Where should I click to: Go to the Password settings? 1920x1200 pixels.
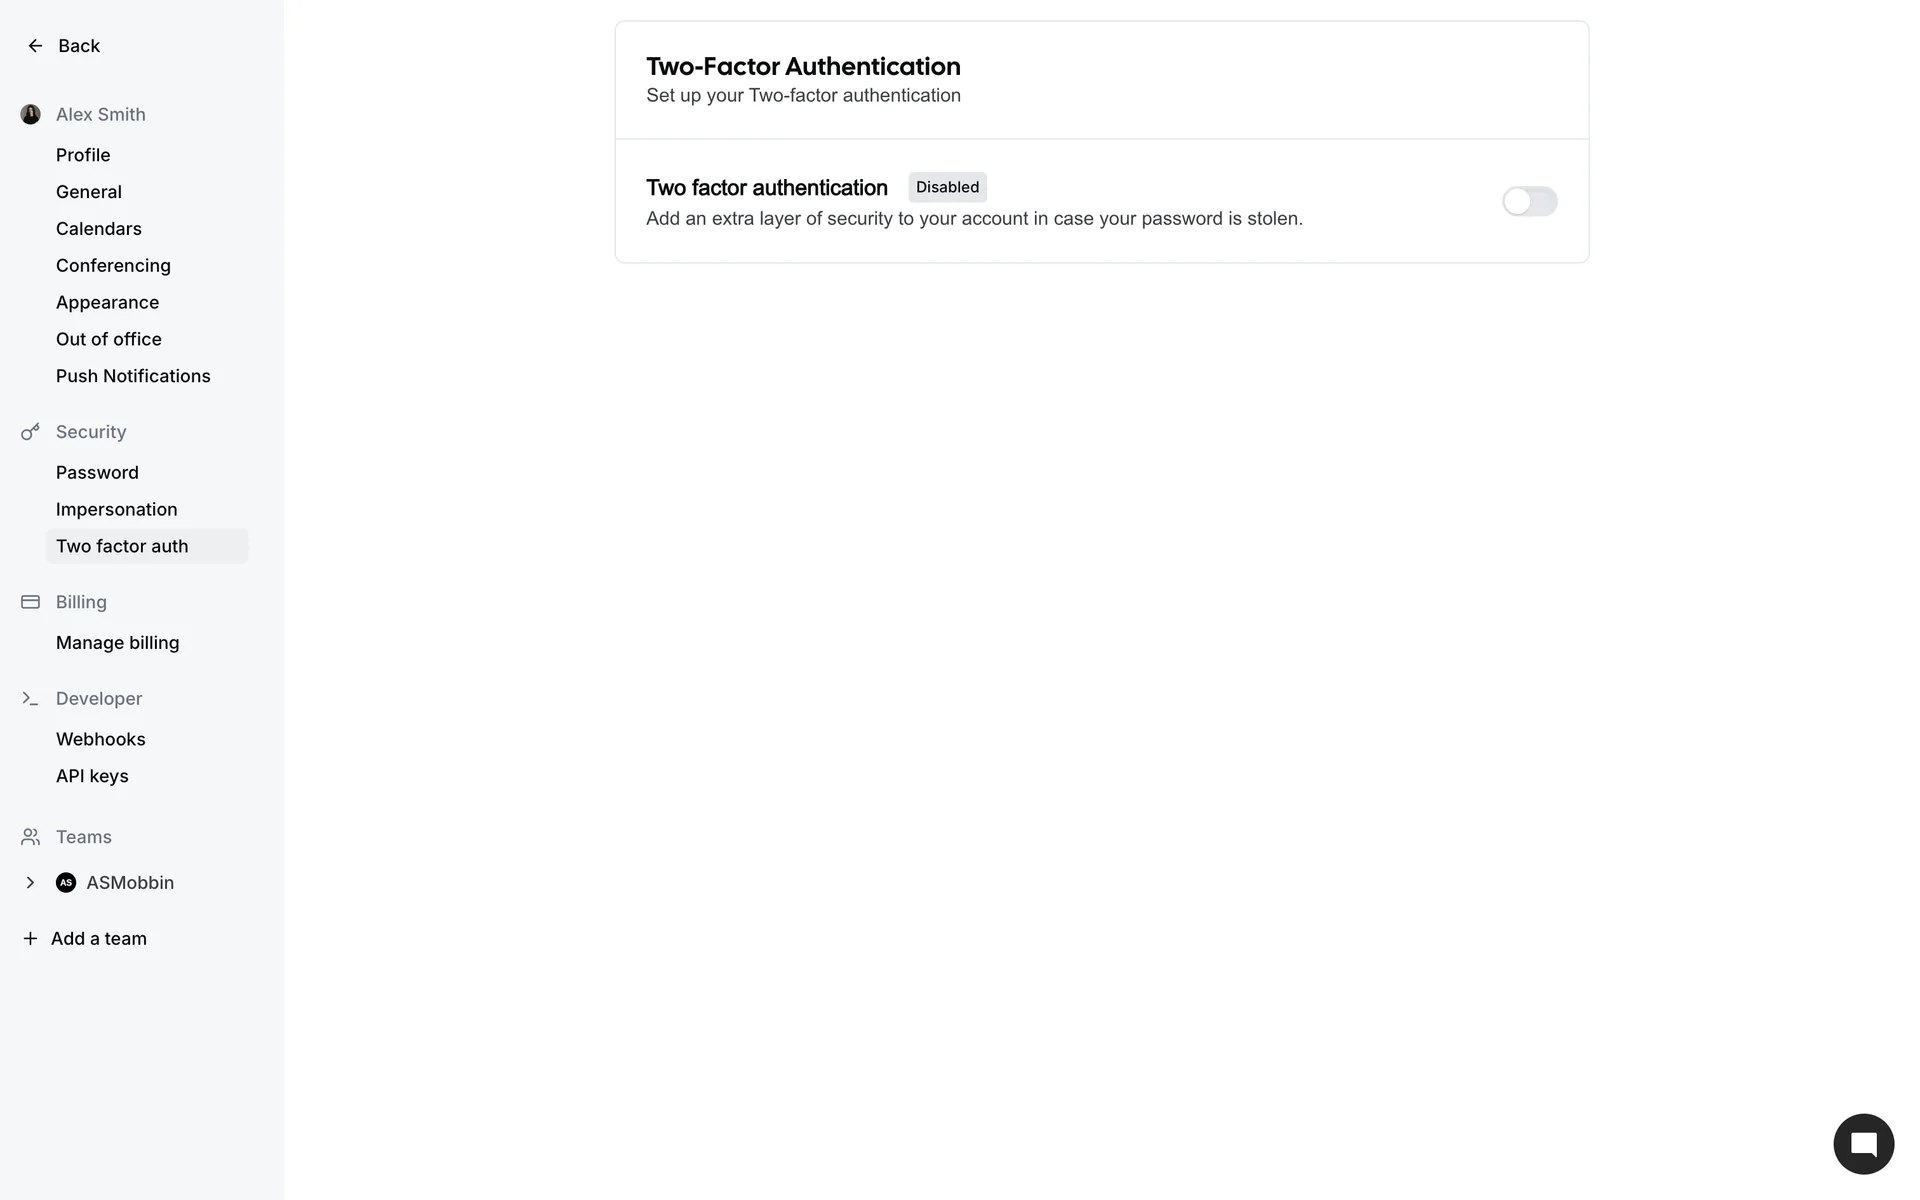tap(97, 473)
